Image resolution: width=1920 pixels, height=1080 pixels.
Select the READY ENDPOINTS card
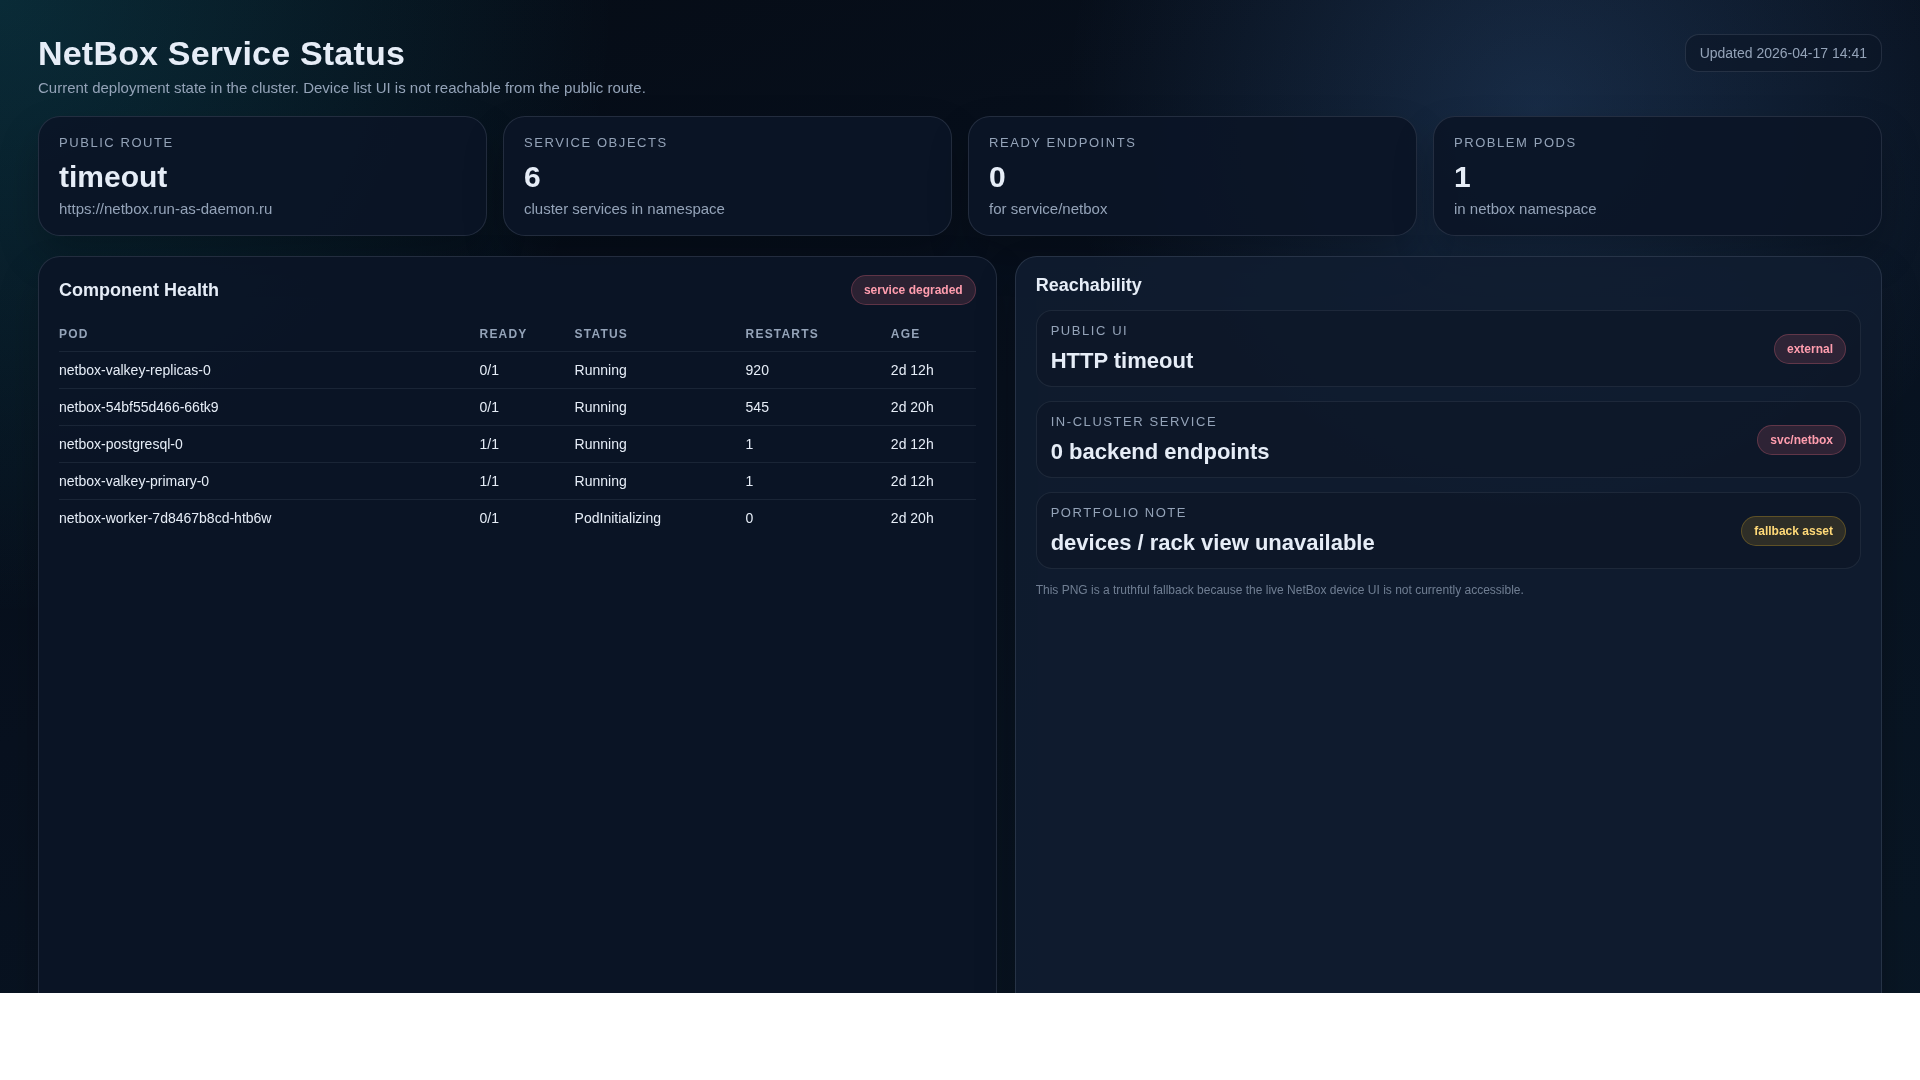click(1192, 176)
